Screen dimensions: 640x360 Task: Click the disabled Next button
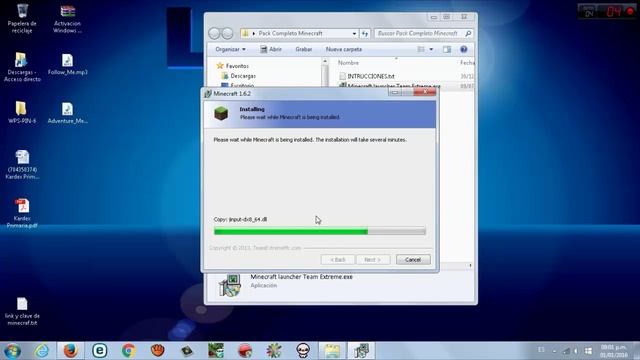coord(373,260)
